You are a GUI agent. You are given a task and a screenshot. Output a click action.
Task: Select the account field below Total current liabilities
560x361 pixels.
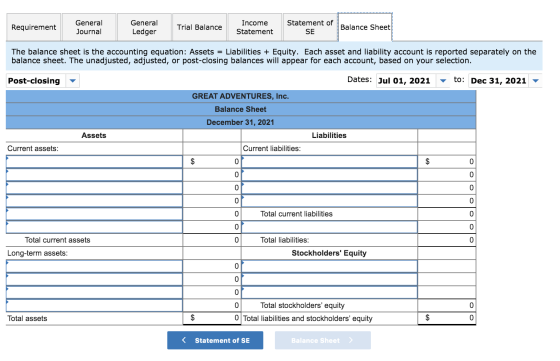click(329, 227)
